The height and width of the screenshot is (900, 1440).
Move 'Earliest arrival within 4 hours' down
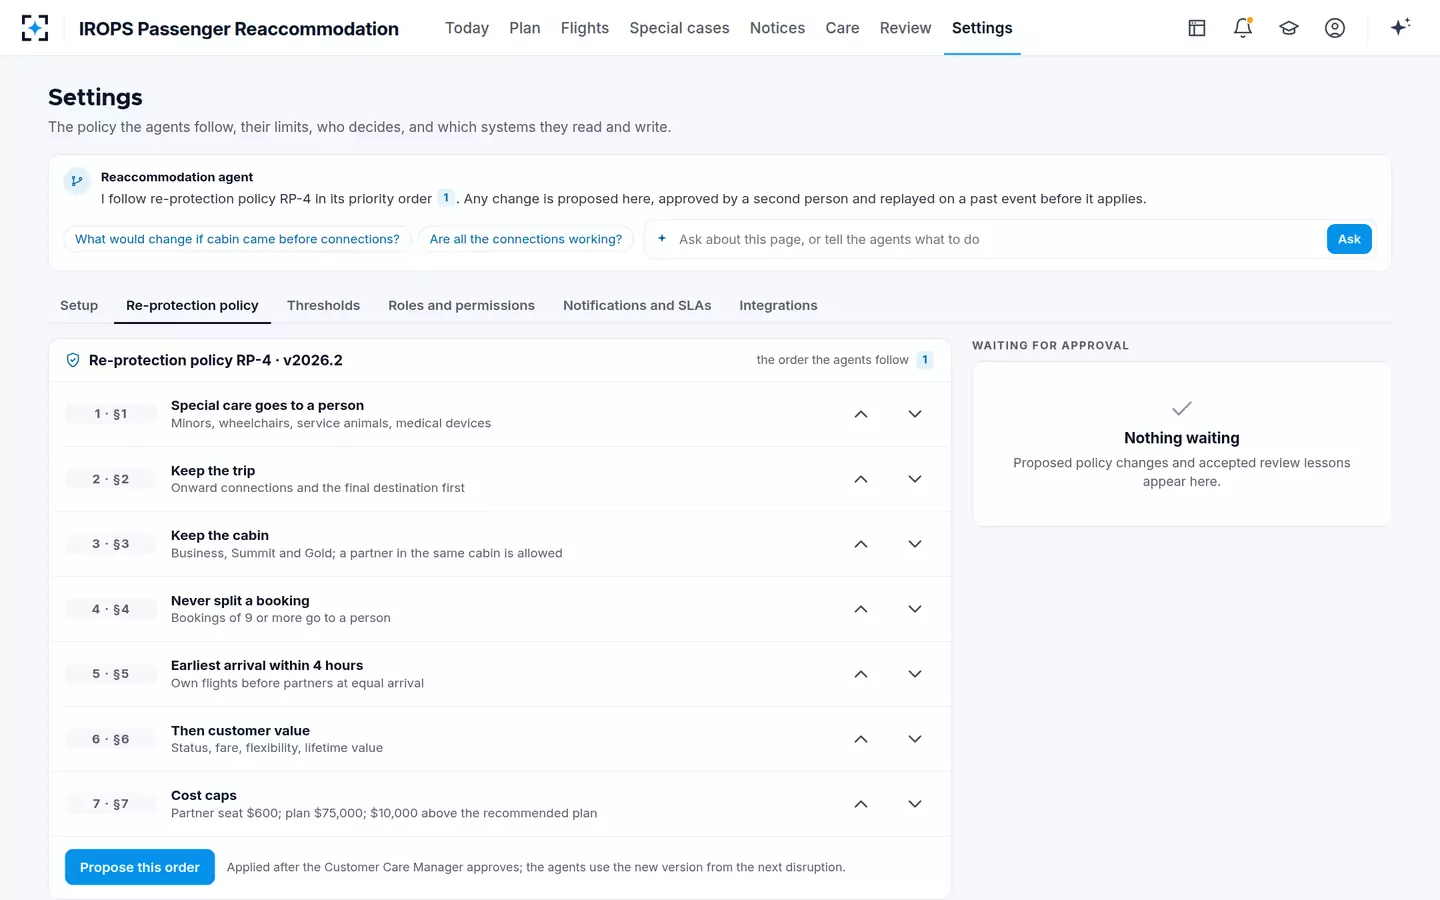click(x=915, y=674)
